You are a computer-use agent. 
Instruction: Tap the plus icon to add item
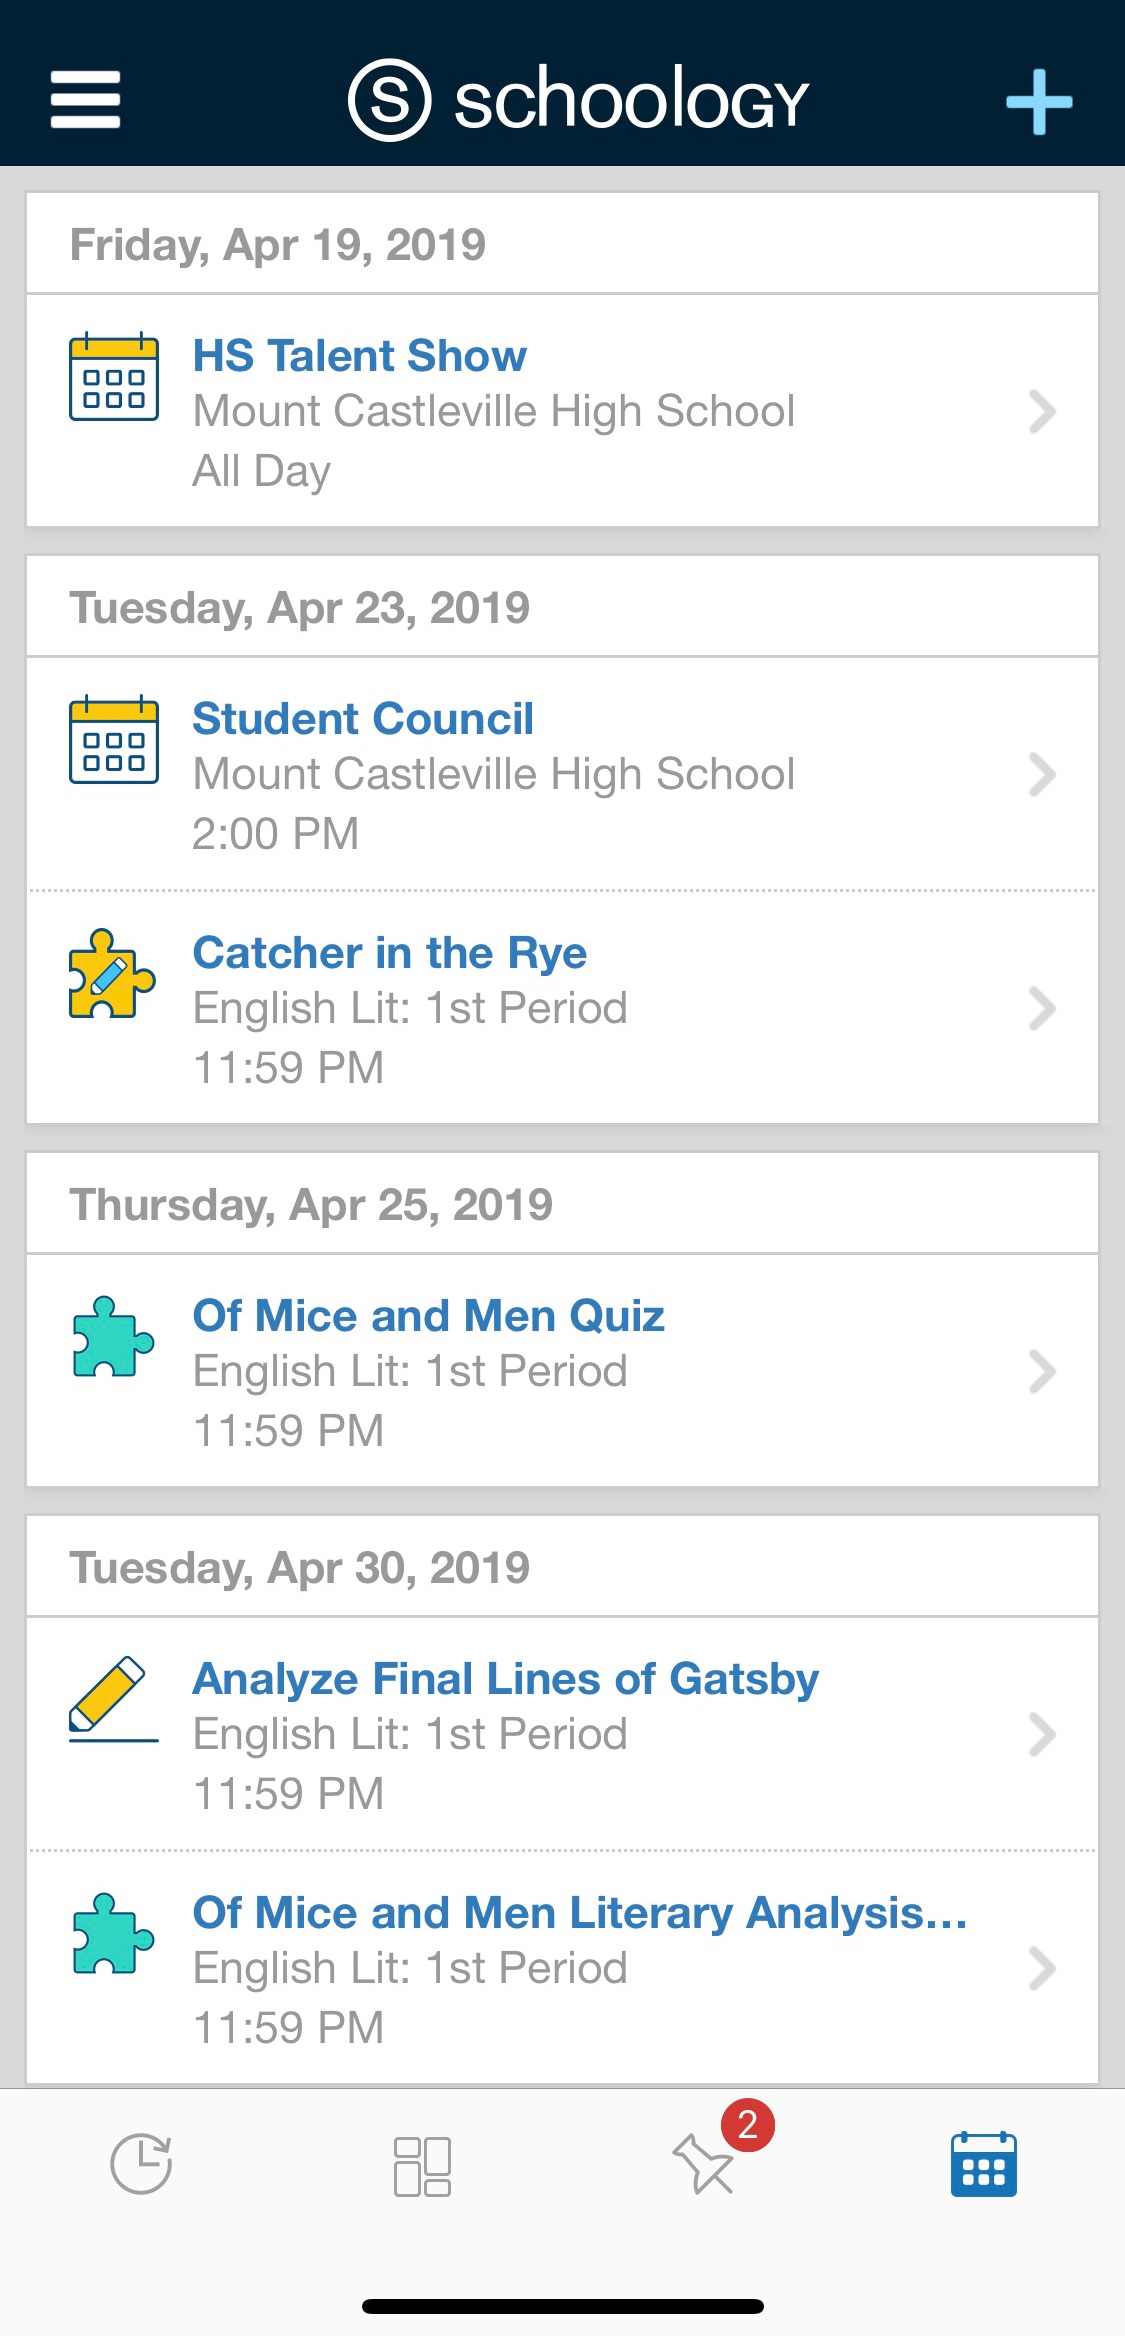(1038, 101)
